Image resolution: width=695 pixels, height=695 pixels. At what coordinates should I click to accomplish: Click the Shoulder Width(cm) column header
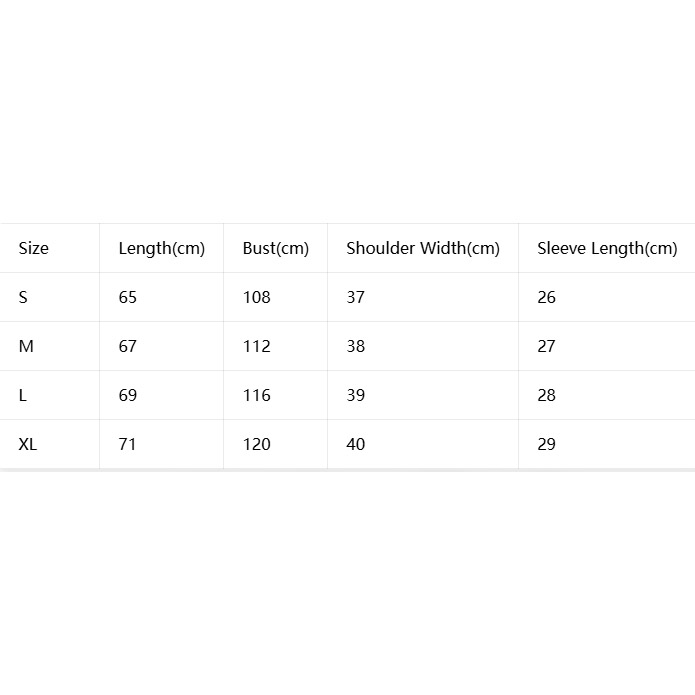423,249
